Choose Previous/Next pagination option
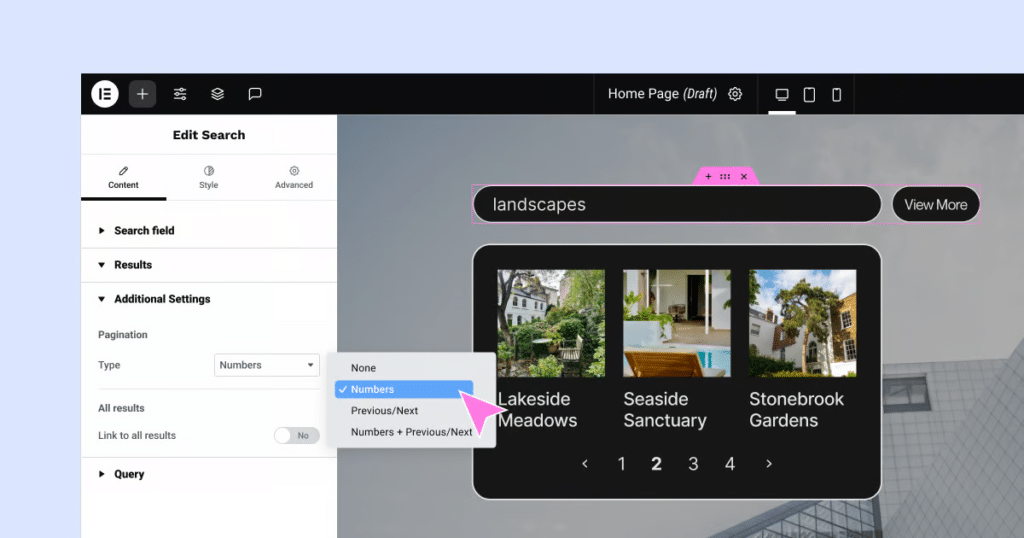 [404, 411]
